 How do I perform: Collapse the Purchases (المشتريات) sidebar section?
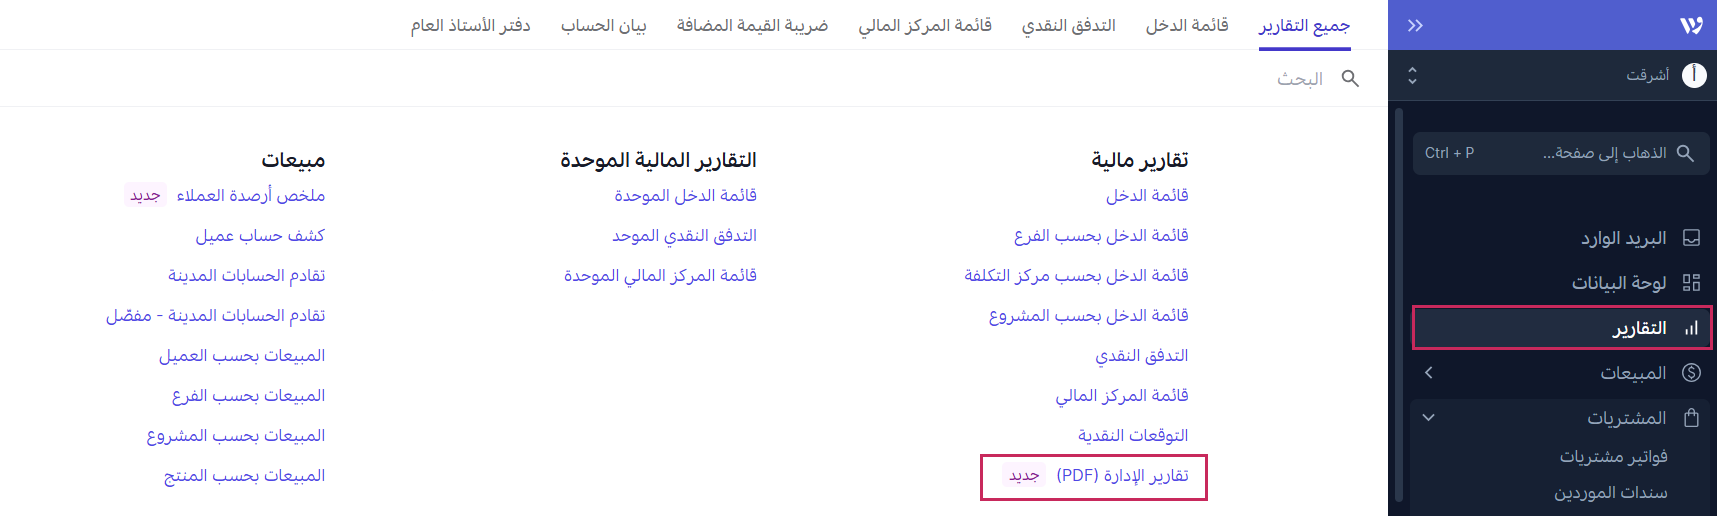pyautogui.click(x=1429, y=418)
